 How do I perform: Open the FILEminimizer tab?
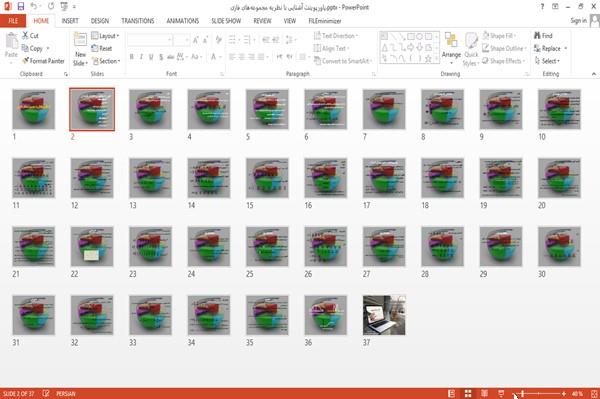click(325, 21)
